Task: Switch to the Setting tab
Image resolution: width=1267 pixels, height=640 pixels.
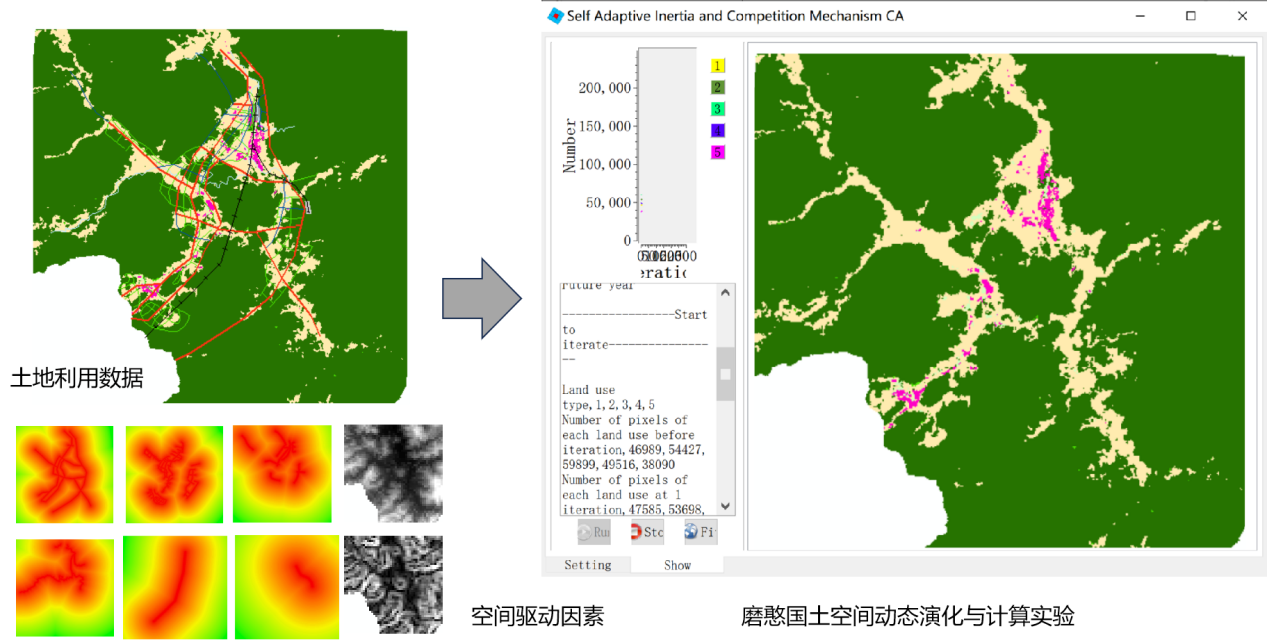Action: coord(587,565)
